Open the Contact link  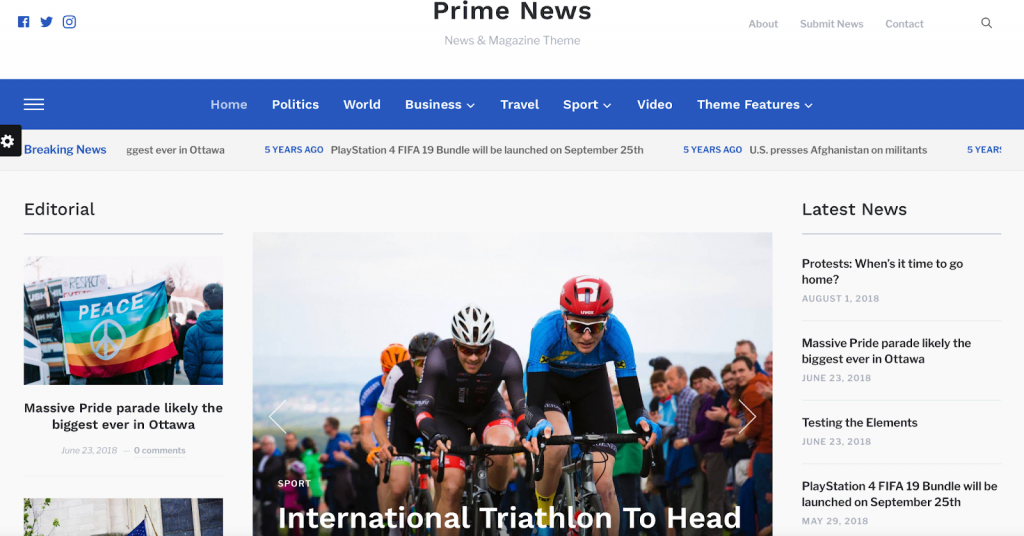904,24
